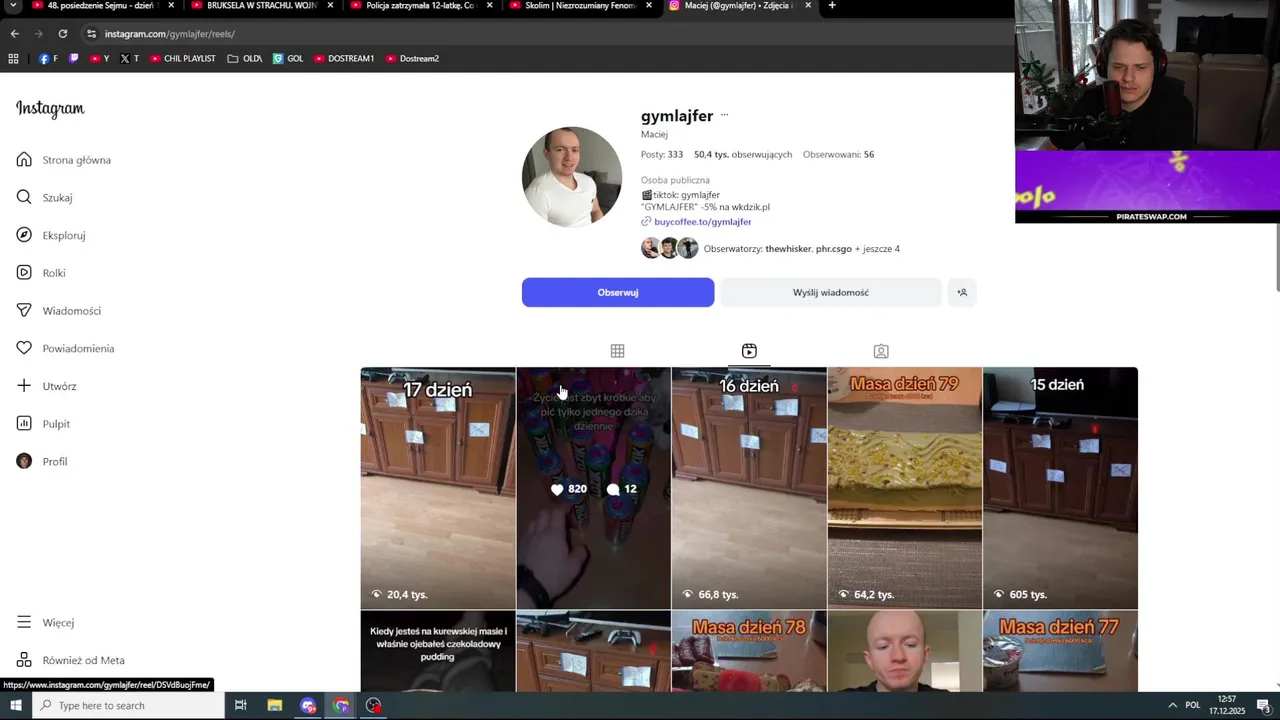Click POL language indicator
Screen dimensions: 1280x720
[x=1193, y=706]
